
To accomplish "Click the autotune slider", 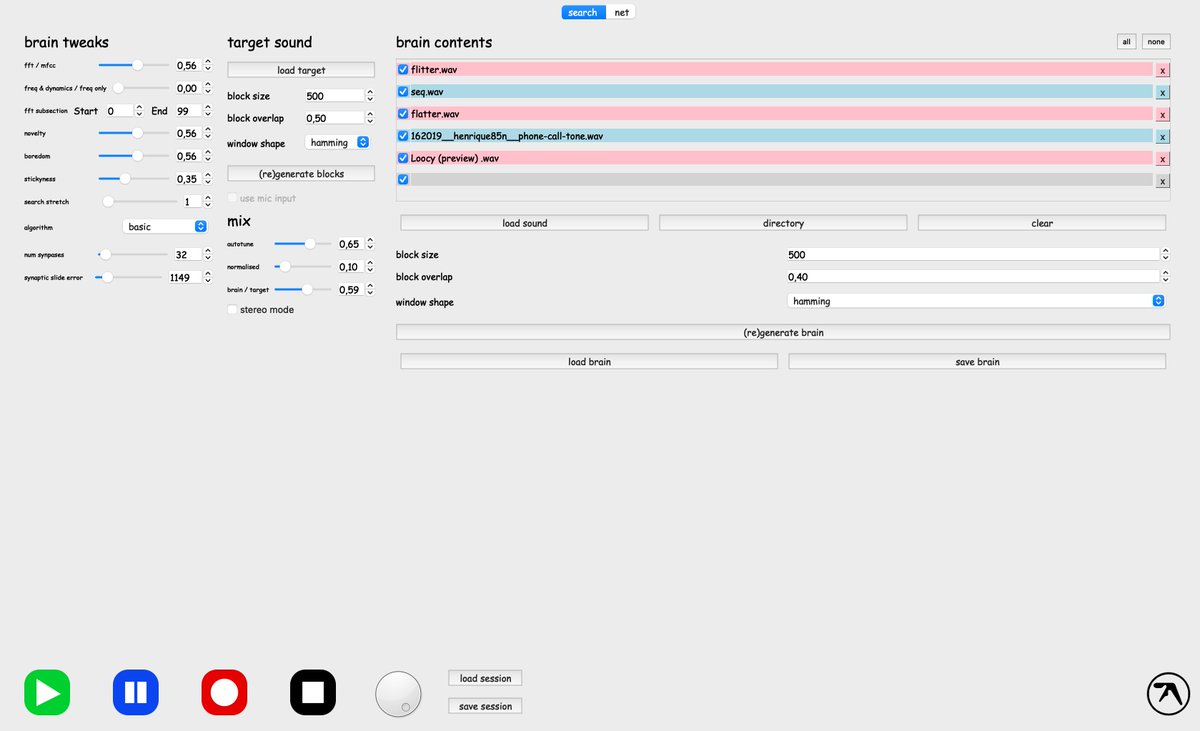I will click(x=303, y=244).
